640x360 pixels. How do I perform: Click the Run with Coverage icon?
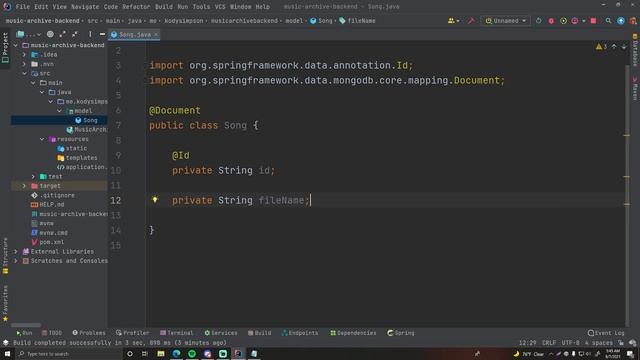click(563, 21)
